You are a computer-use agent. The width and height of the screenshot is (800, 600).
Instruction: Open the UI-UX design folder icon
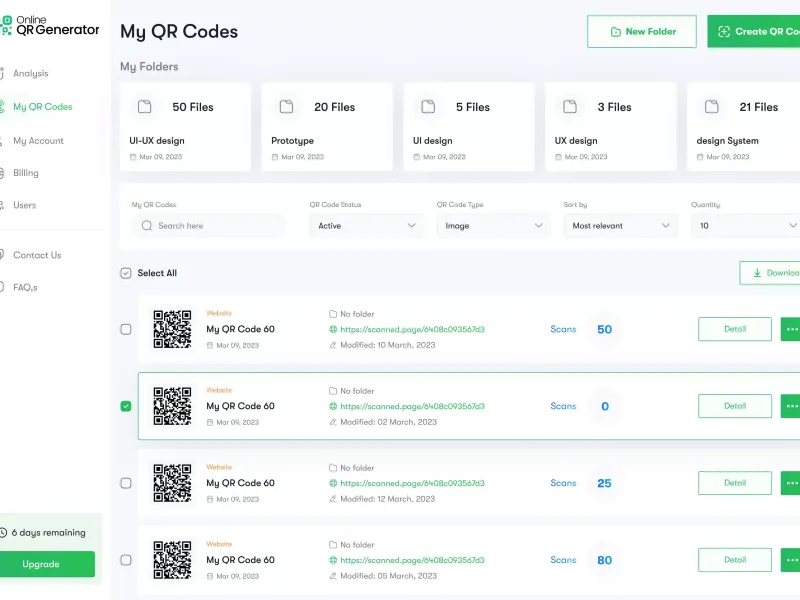pyautogui.click(x=145, y=107)
